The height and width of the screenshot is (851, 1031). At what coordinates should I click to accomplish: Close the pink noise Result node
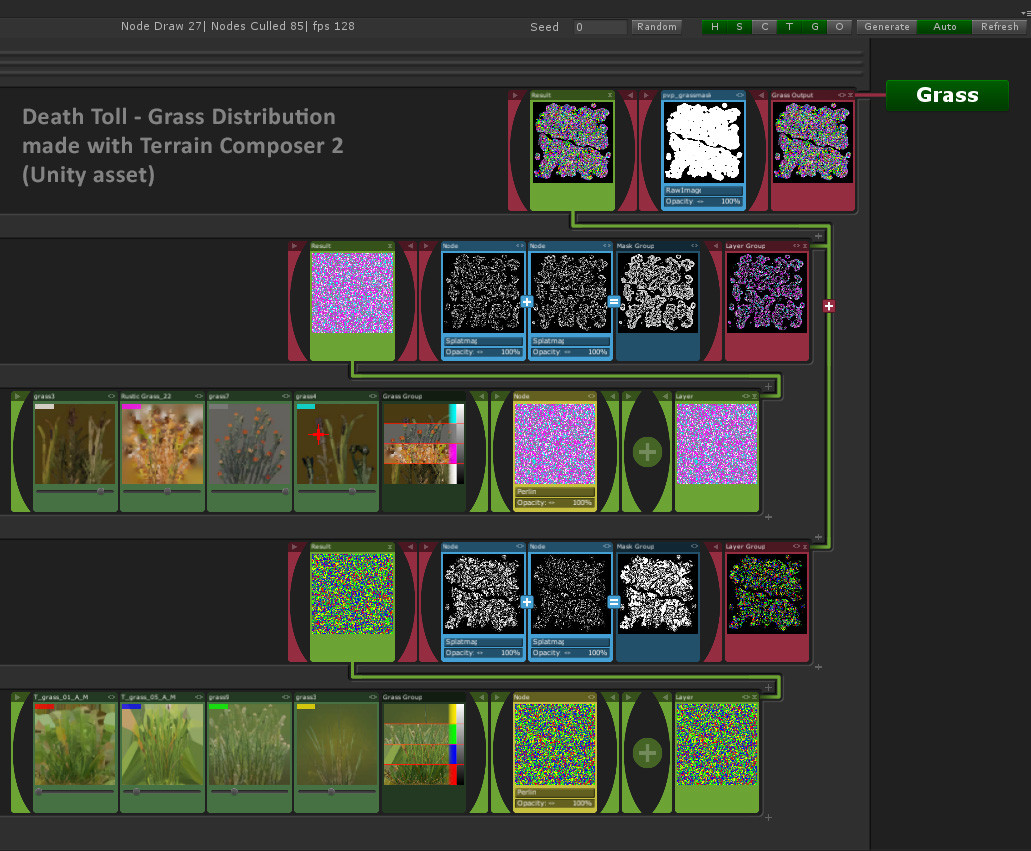click(x=390, y=246)
